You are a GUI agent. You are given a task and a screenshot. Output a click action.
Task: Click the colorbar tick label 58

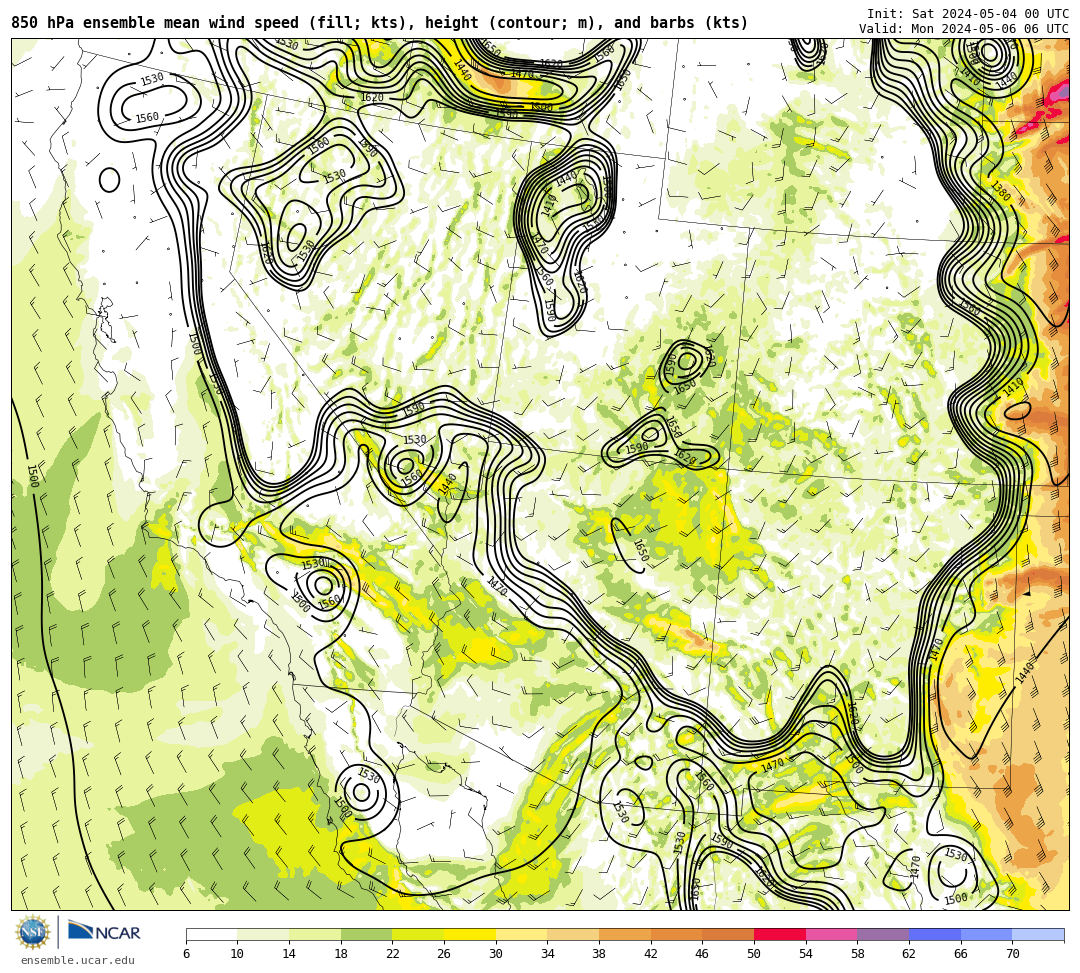858,954
